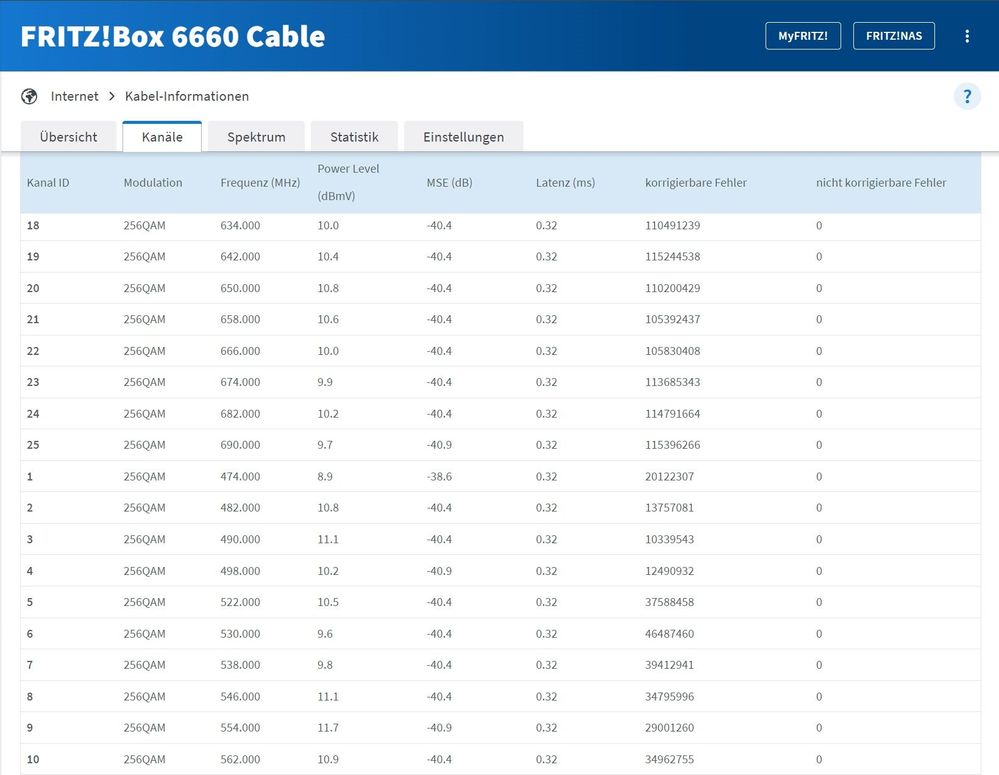Open the Spektrum tab
Screen dimensions: 999x775
coord(256,137)
